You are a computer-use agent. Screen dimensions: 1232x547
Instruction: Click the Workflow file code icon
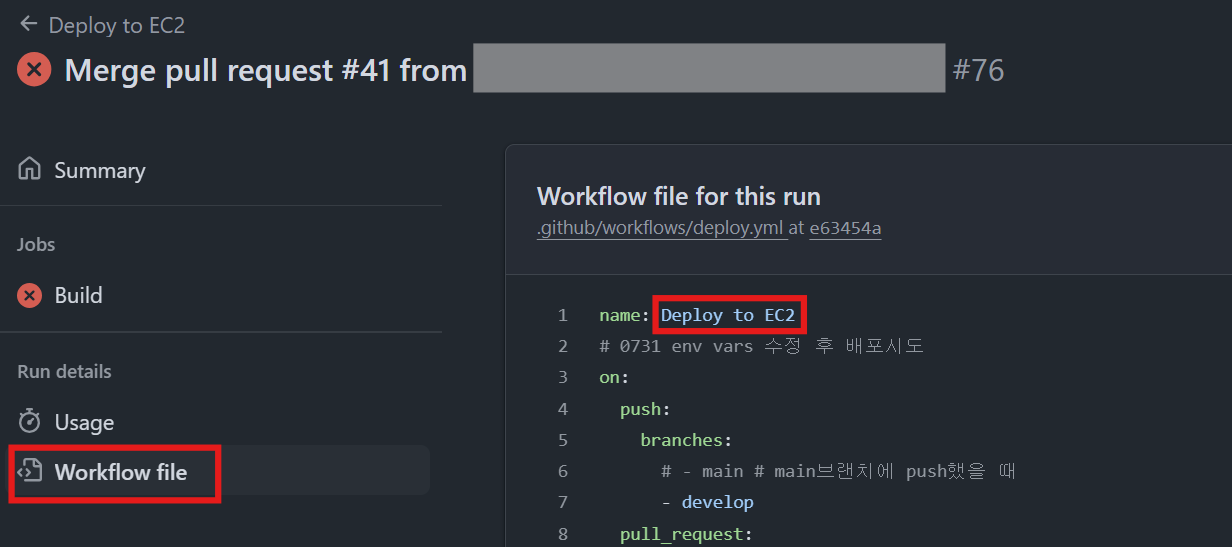pos(30,470)
